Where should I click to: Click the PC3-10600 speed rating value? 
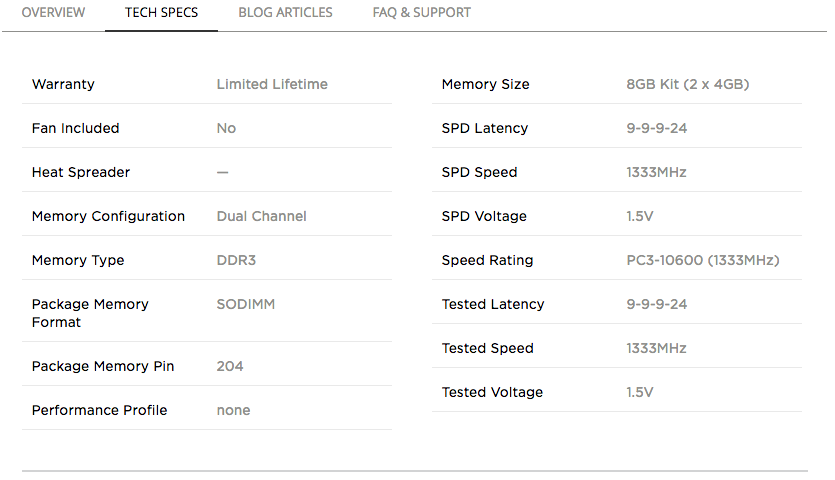click(x=702, y=260)
